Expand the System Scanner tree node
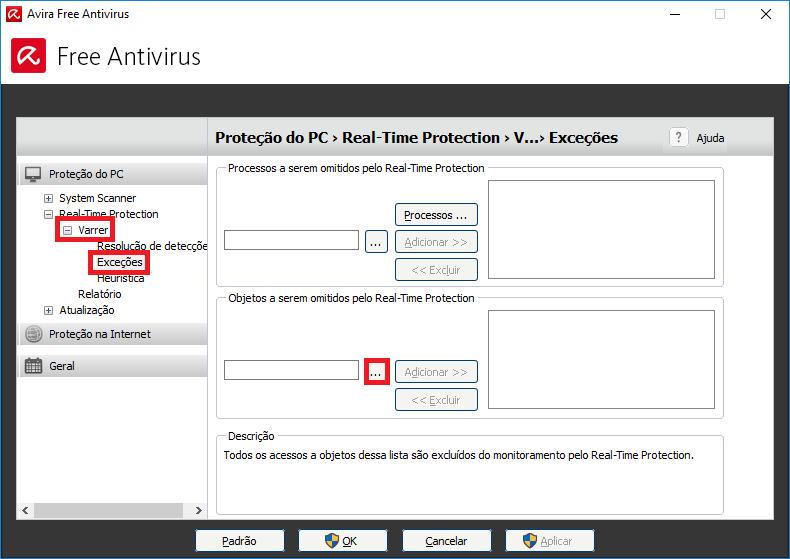Viewport: 790px width, 559px height. click(48, 198)
